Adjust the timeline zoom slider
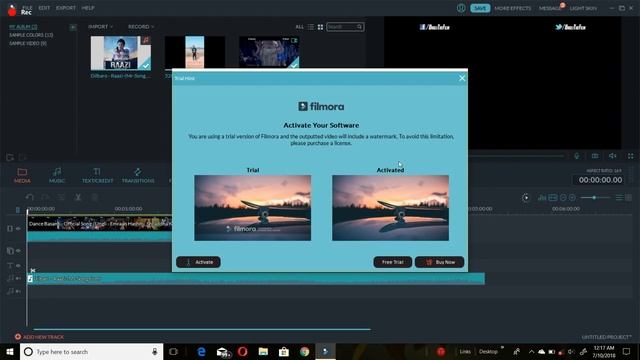 tap(595, 198)
